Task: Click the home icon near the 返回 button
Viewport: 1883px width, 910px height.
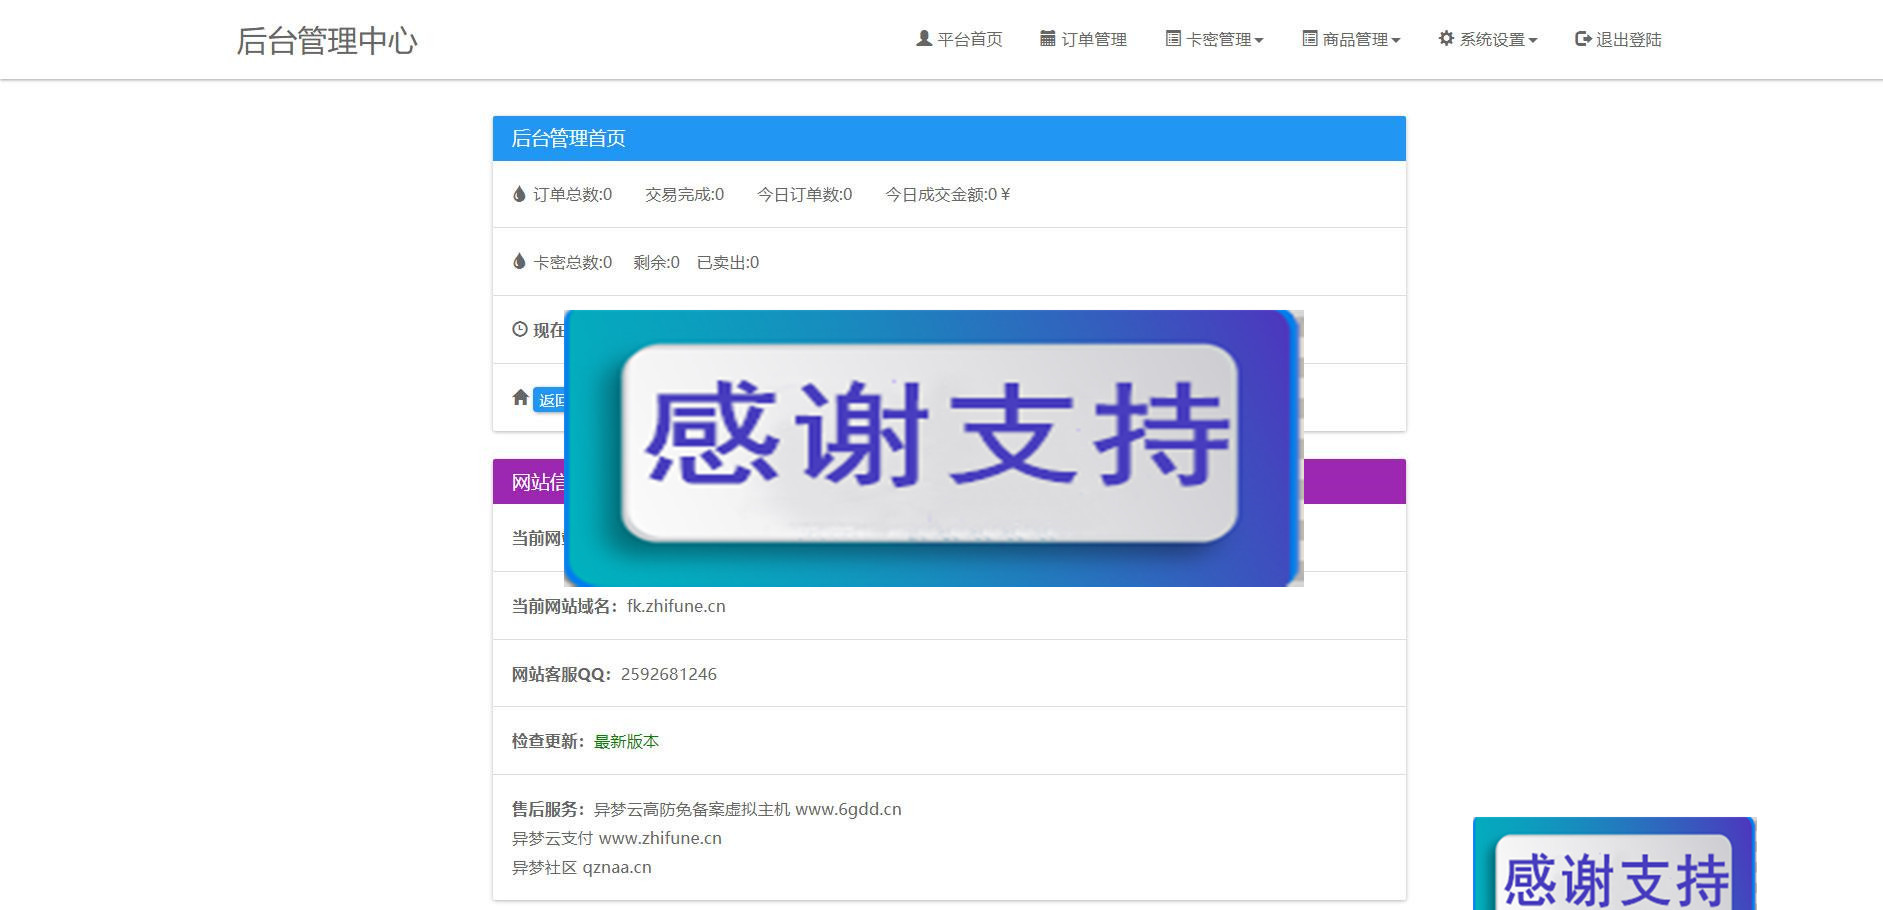Action: (520, 397)
